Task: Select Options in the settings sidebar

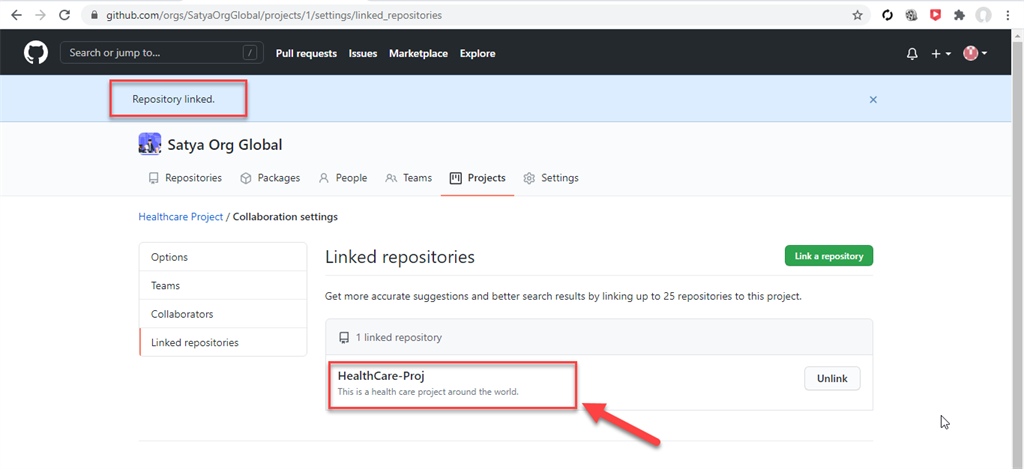Action: point(169,257)
